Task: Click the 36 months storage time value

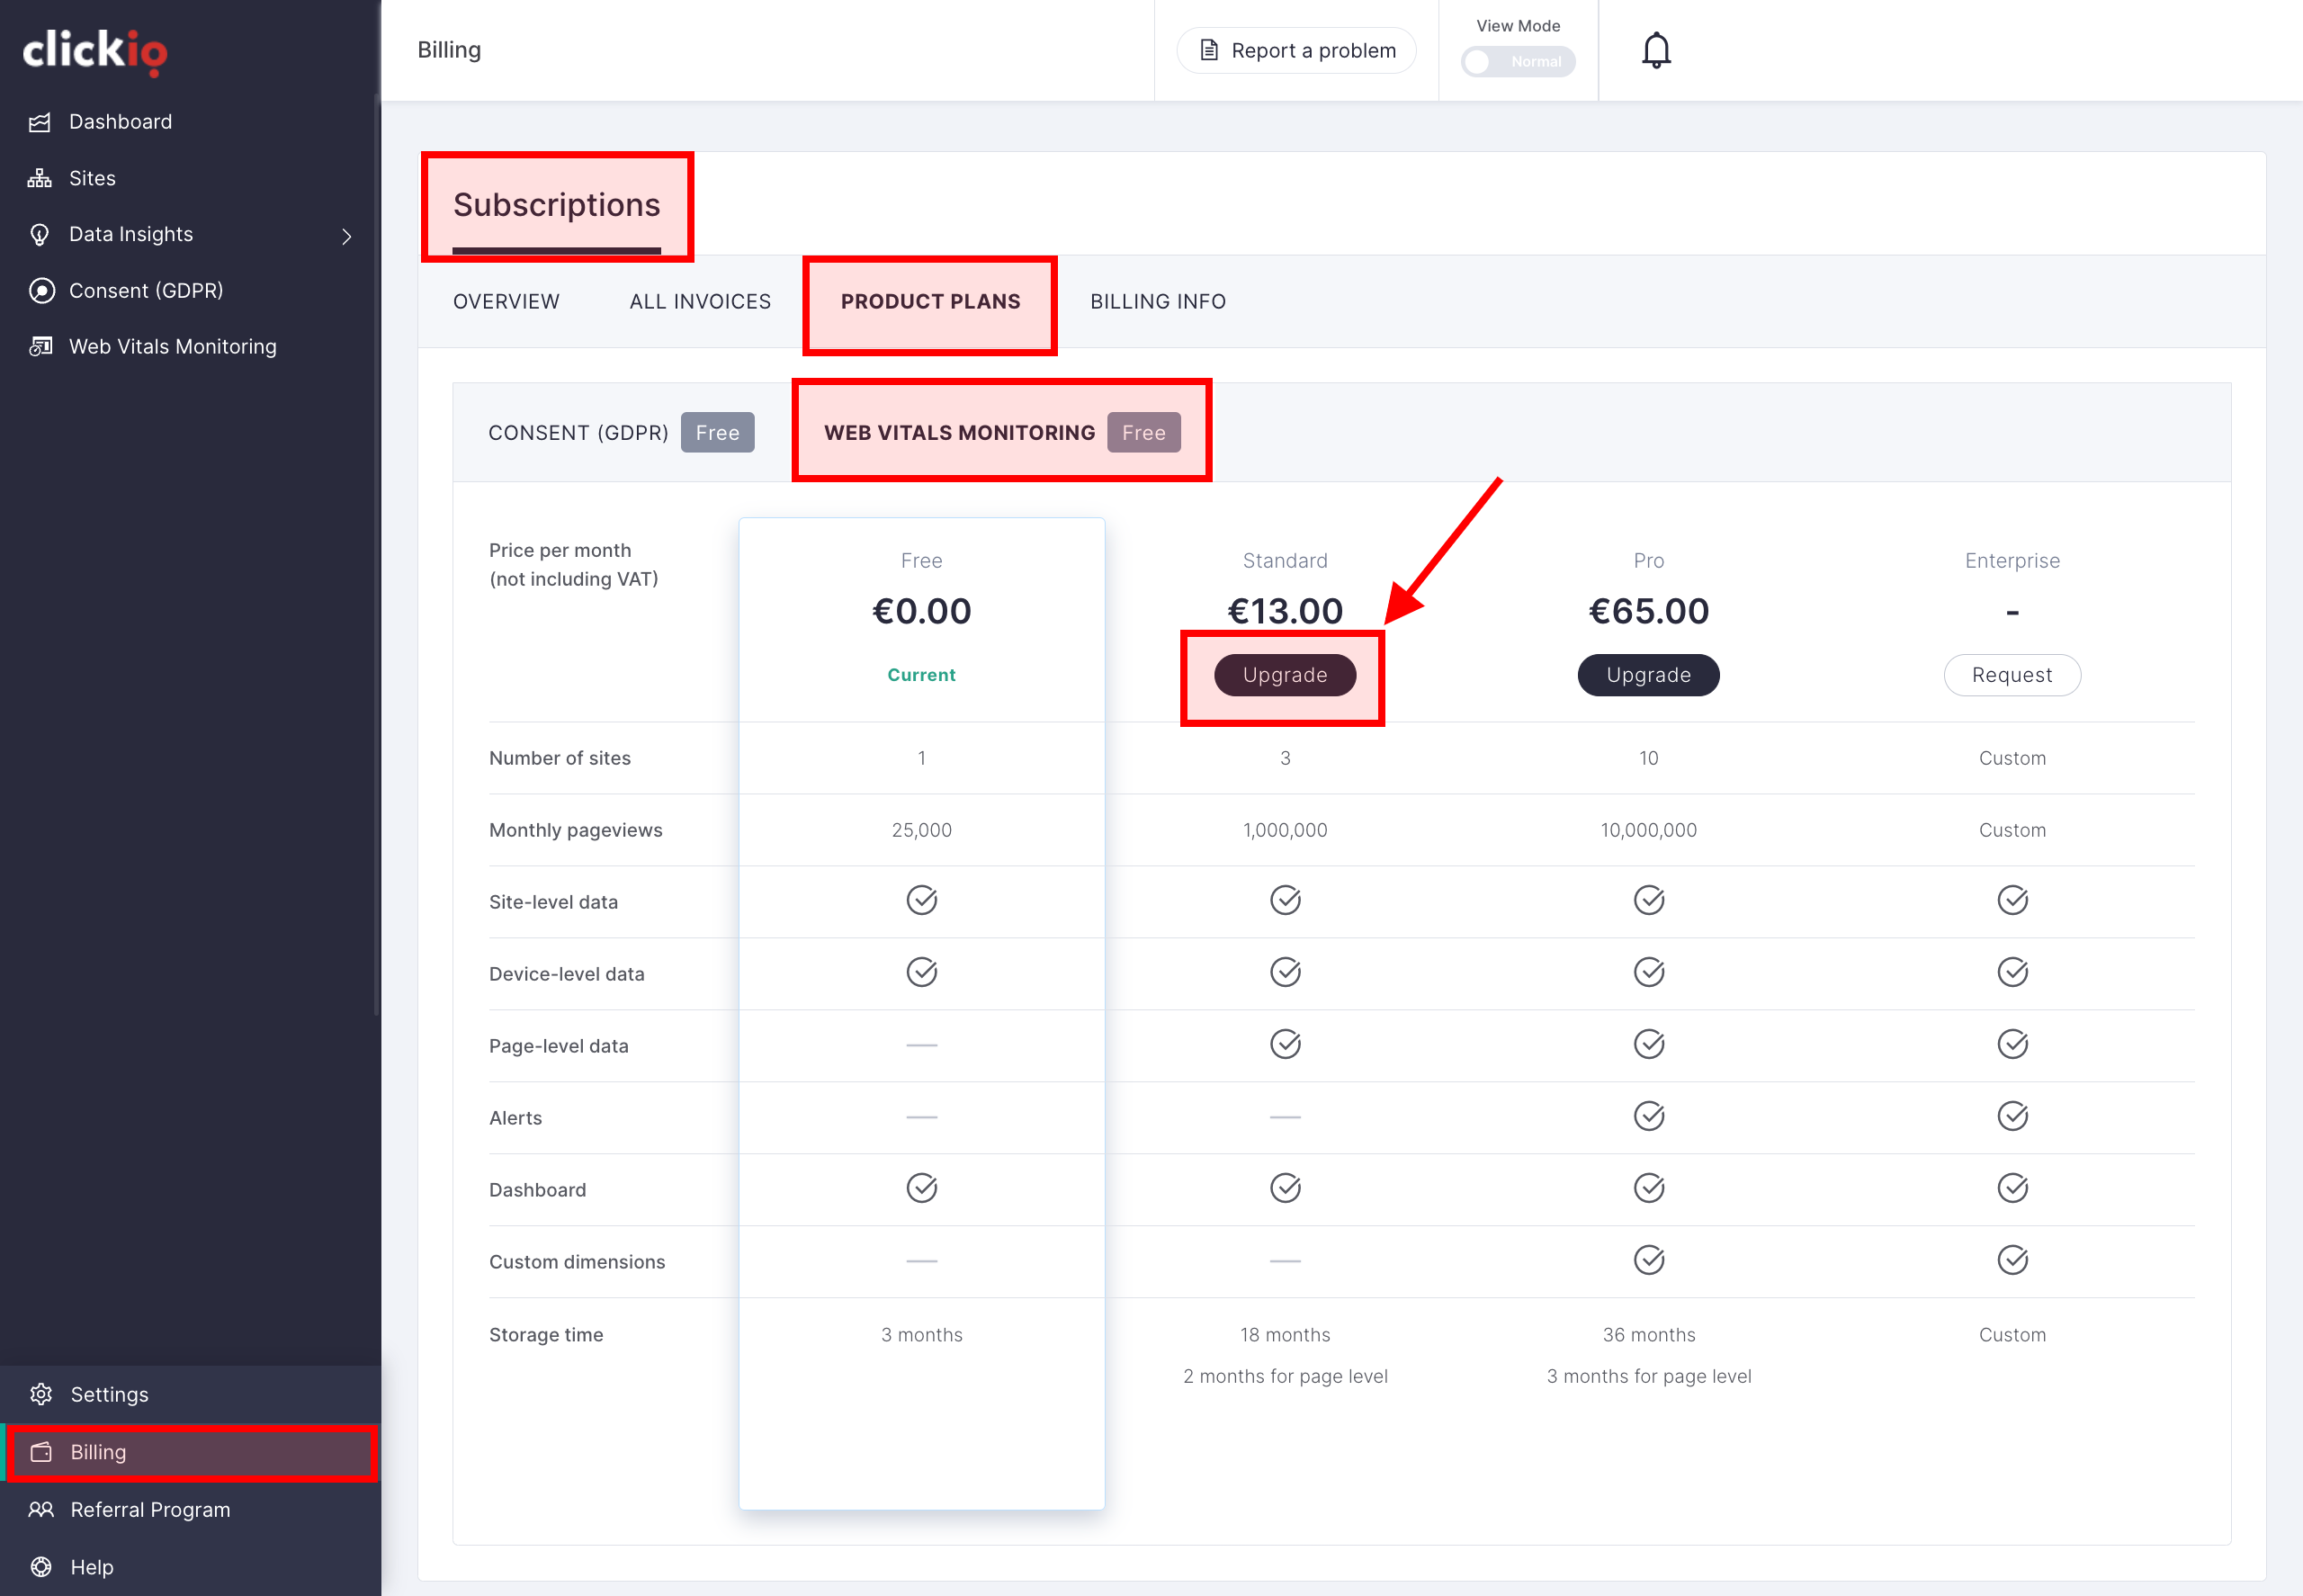Action: click(1648, 1335)
